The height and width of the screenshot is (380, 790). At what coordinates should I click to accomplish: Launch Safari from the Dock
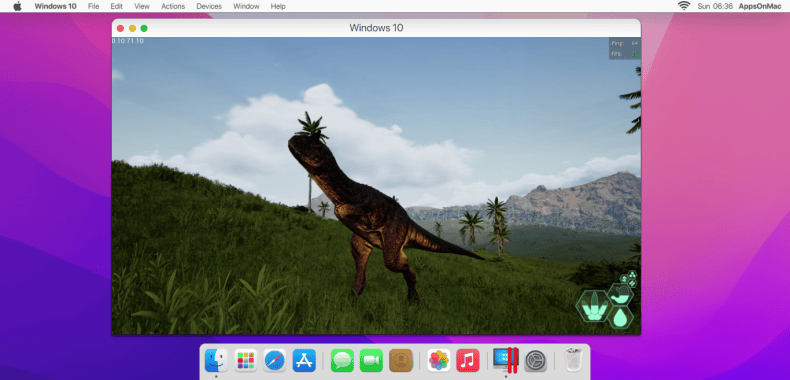275,360
